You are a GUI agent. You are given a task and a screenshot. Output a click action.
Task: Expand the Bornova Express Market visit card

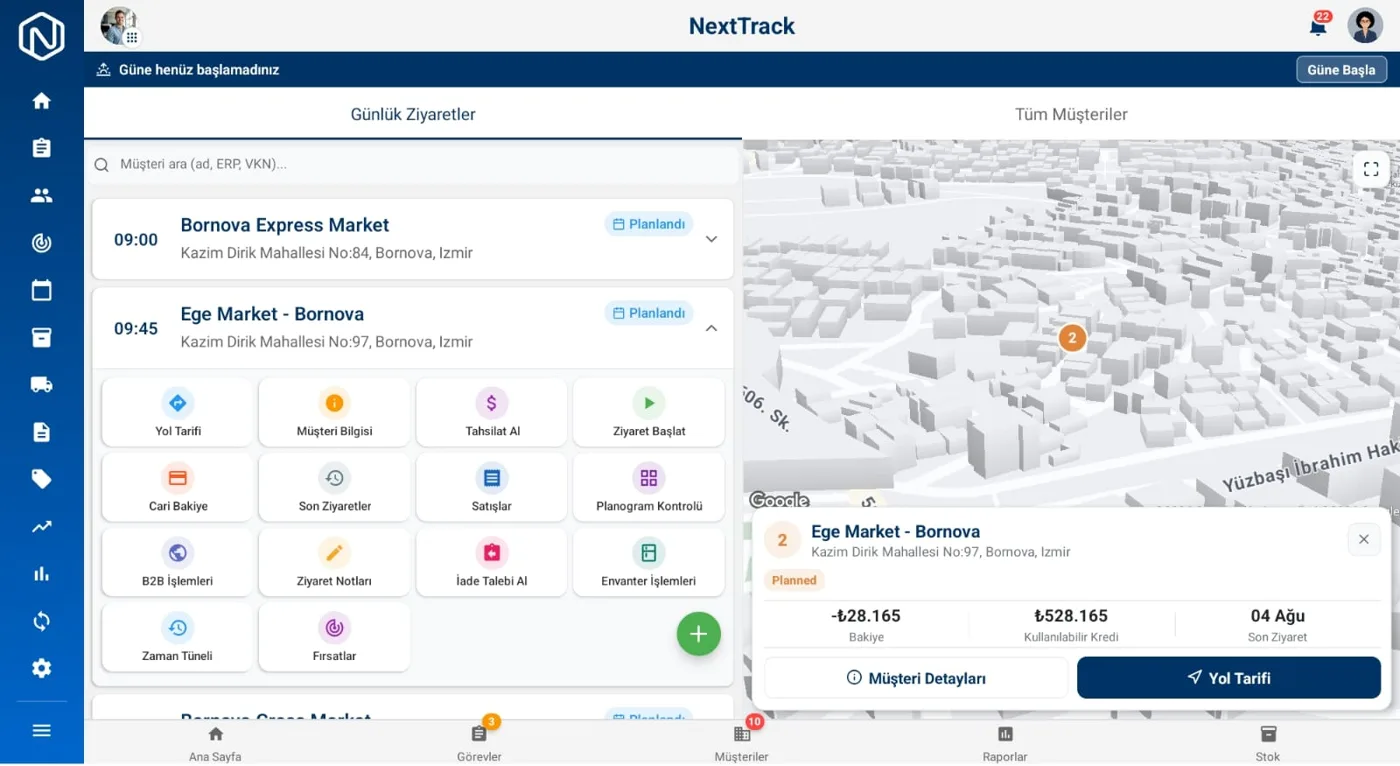712,240
